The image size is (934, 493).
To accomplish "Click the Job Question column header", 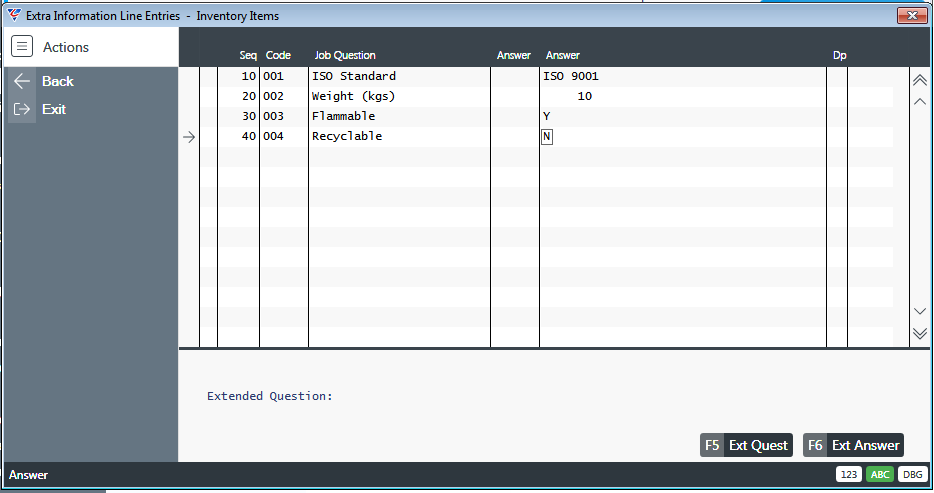I will [345, 55].
